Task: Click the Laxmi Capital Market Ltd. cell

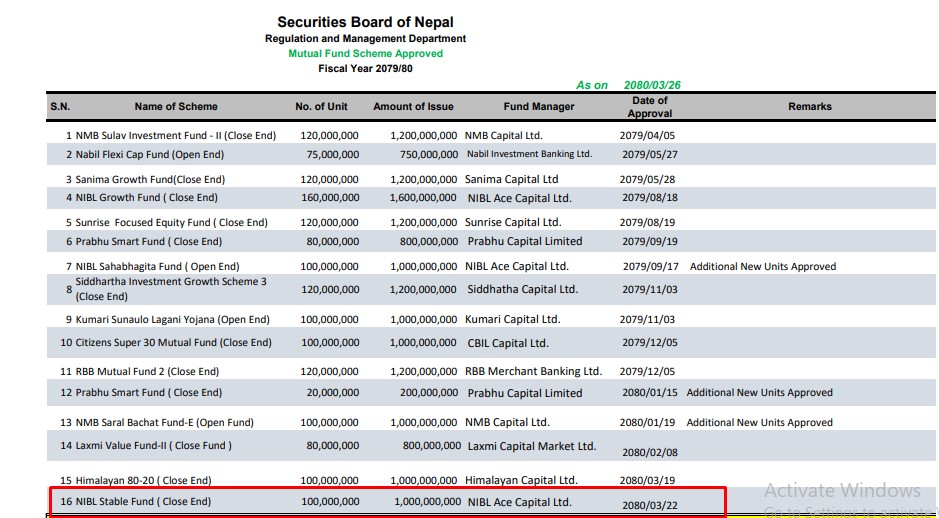Action: tap(531, 446)
